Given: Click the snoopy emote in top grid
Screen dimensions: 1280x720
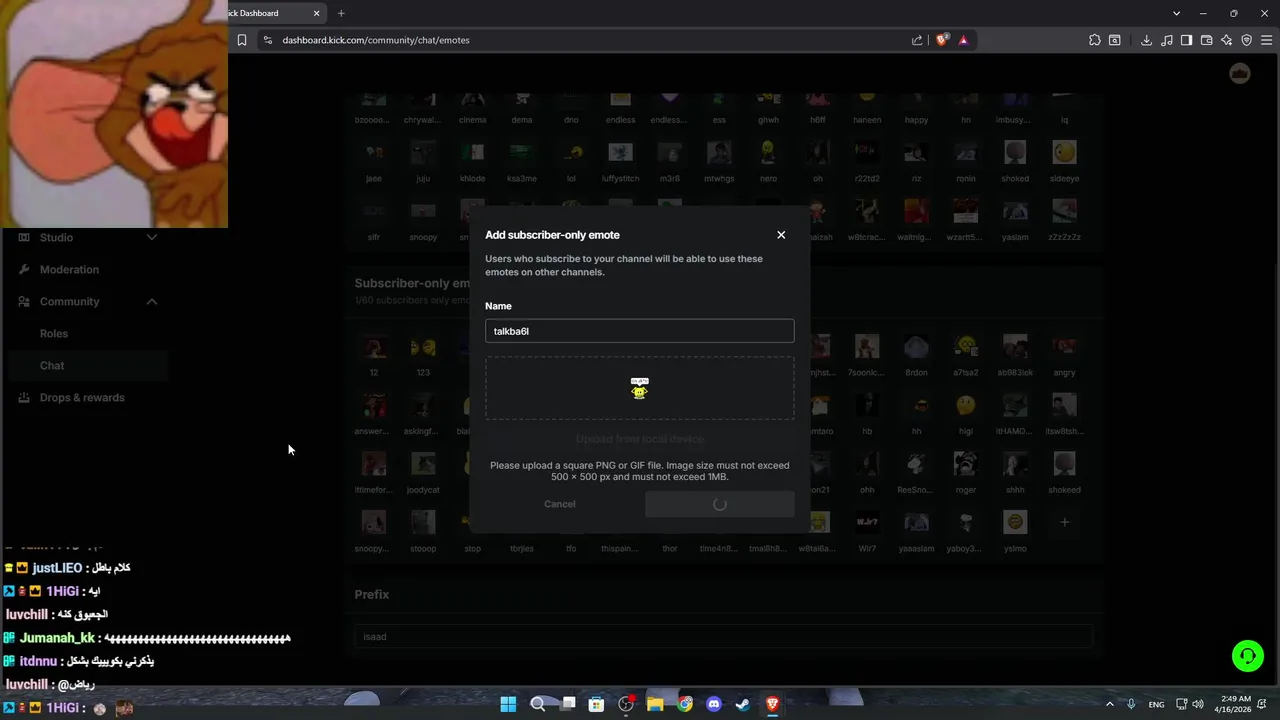Looking at the screenshot, I should pos(423,212).
